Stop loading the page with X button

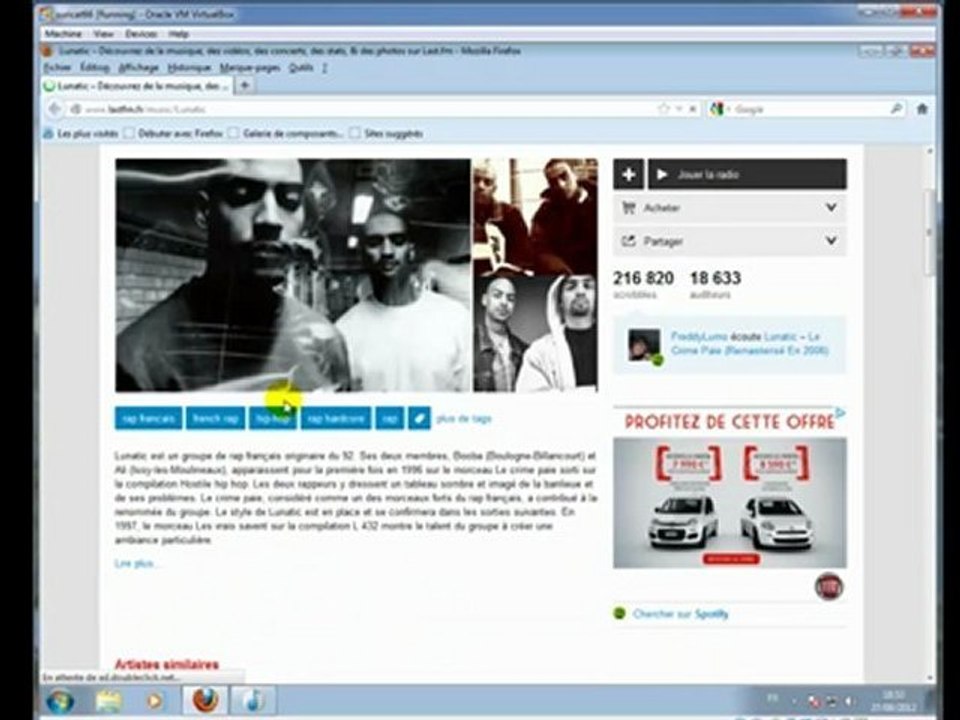pos(693,108)
